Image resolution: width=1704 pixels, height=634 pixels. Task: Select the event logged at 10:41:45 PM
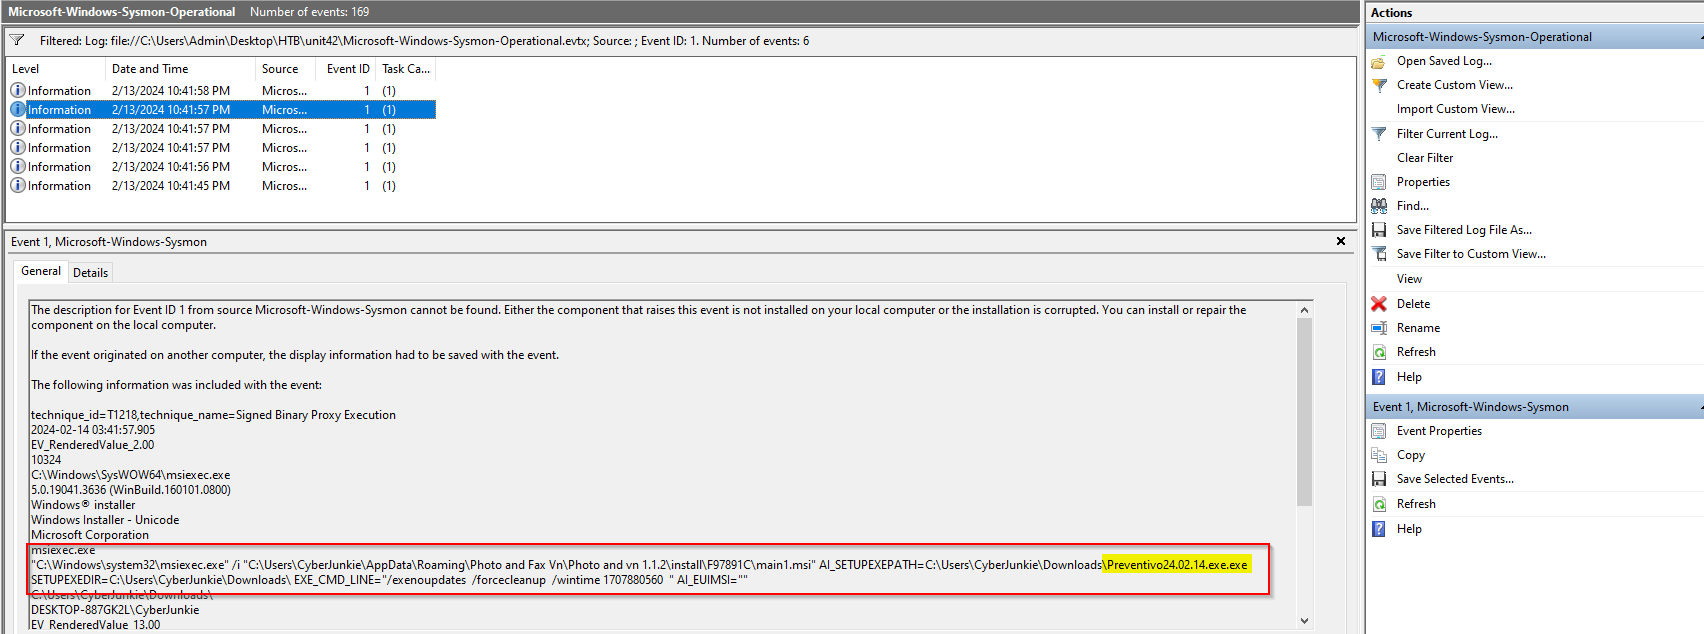pos(170,186)
